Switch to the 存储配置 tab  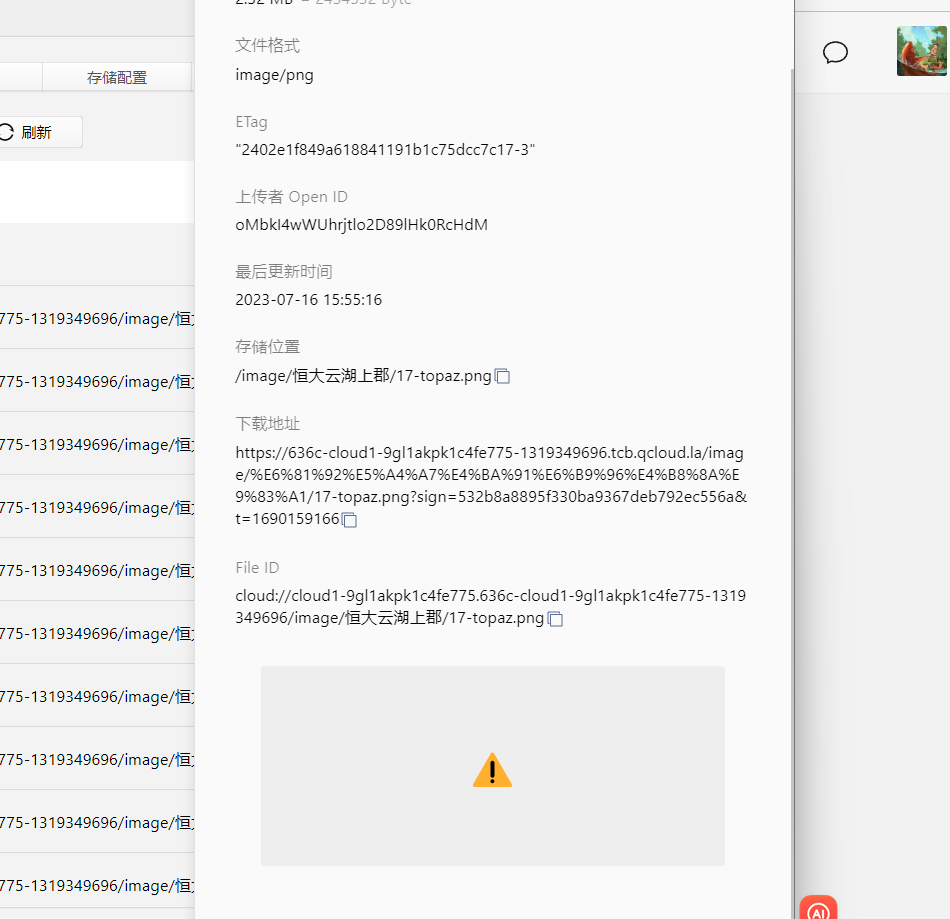(117, 78)
